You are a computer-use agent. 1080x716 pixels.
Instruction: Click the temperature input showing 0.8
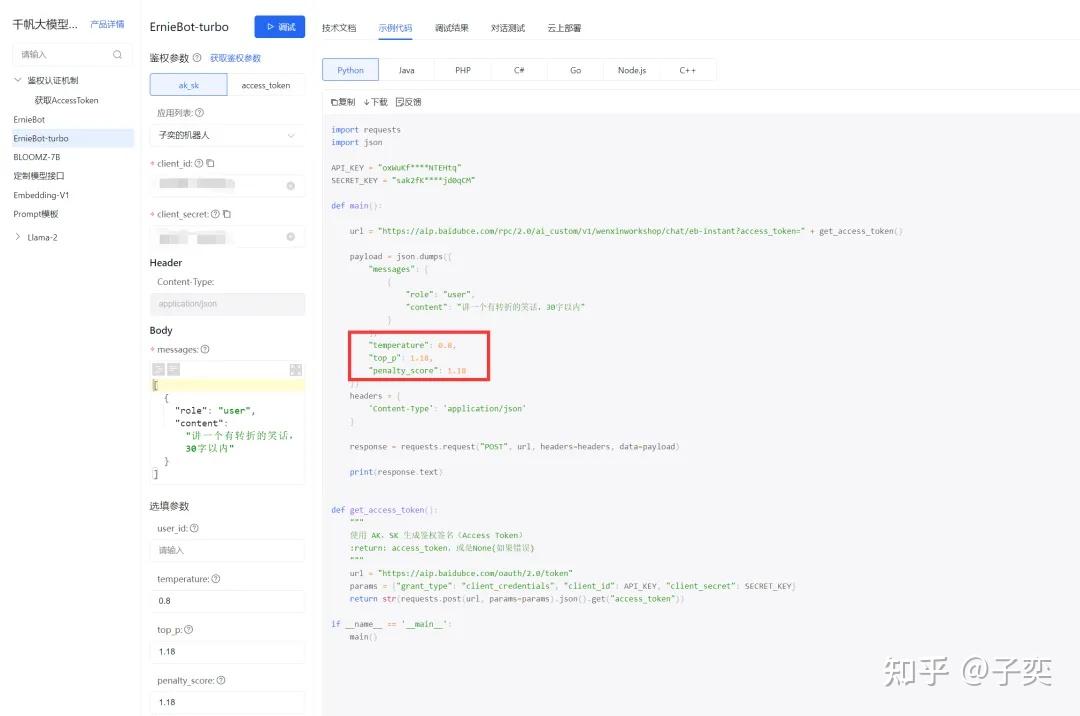pos(227,601)
